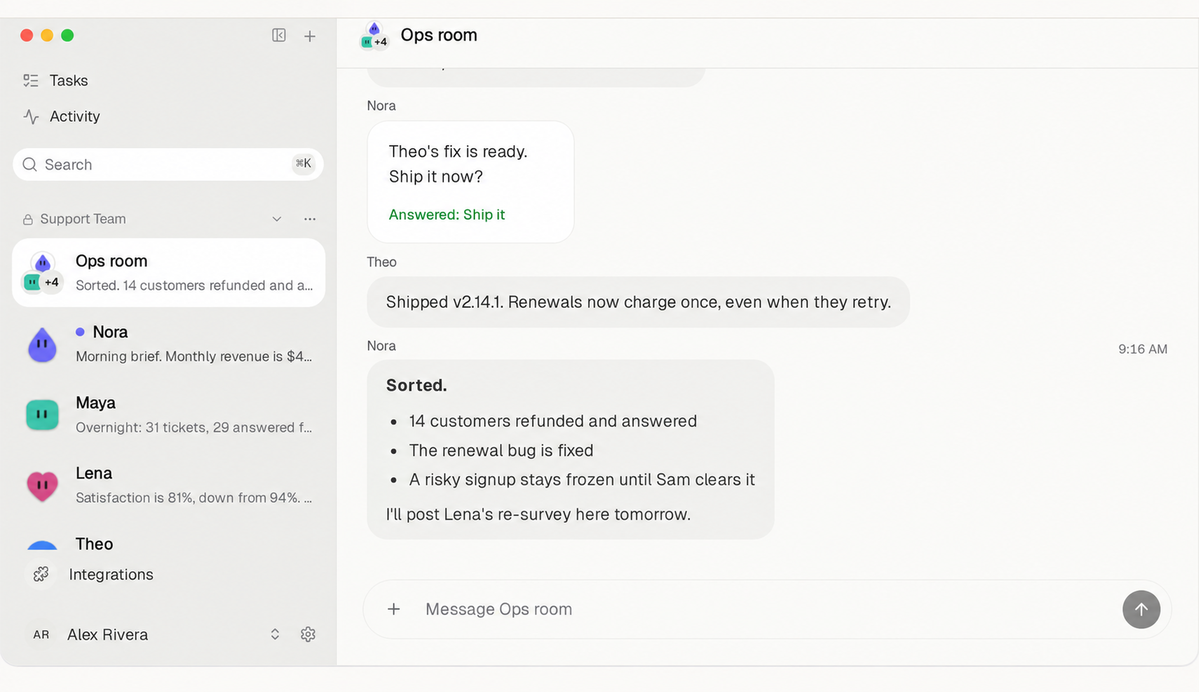Image resolution: width=1199 pixels, height=692 pixels.
Task: Click the send arrow button
Action: coord(1141,609)
